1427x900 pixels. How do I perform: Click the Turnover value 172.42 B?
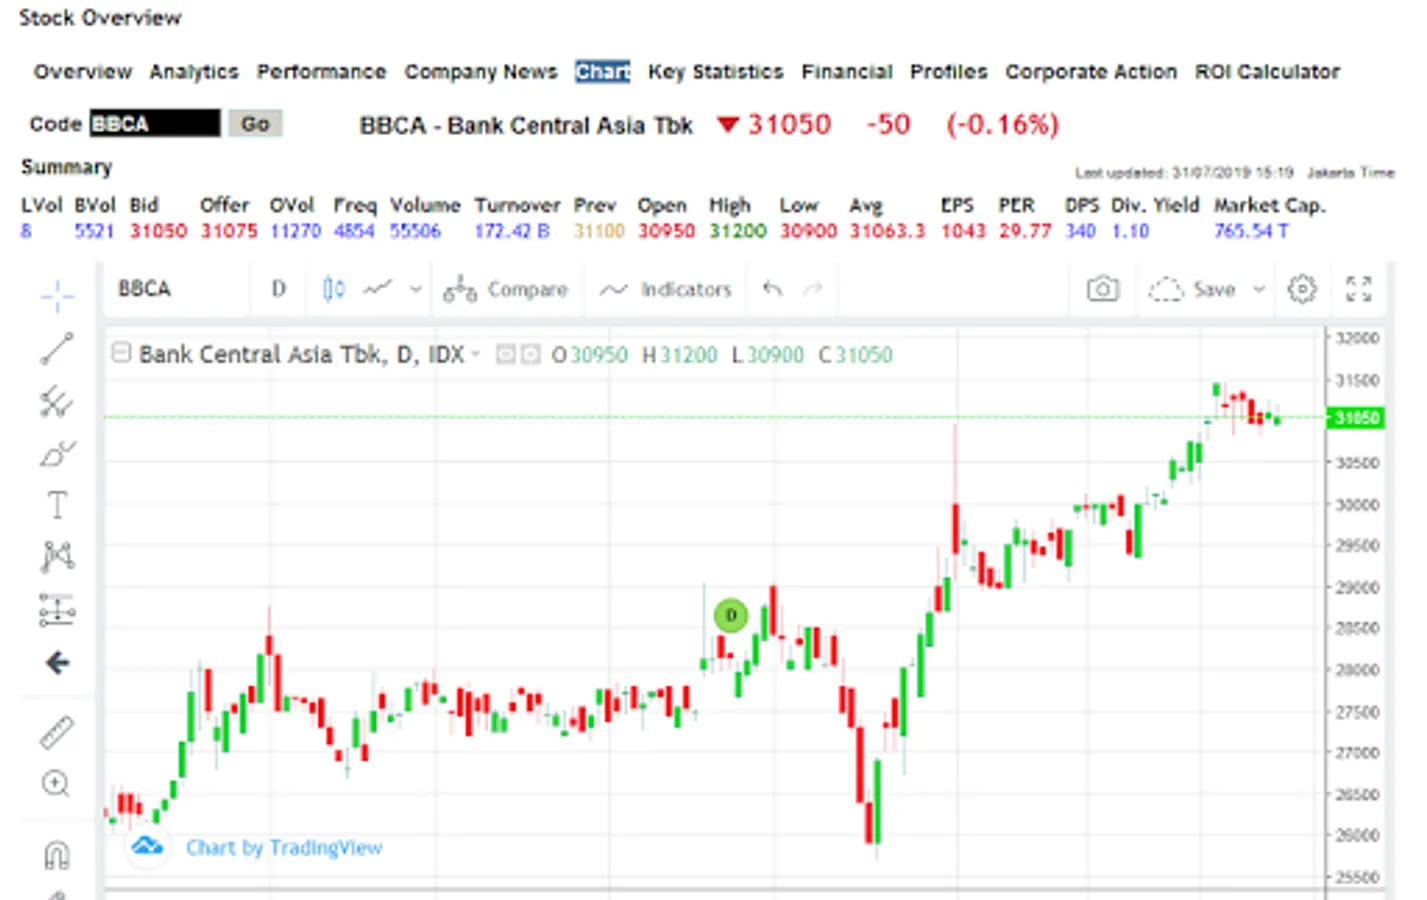[512, 231]
